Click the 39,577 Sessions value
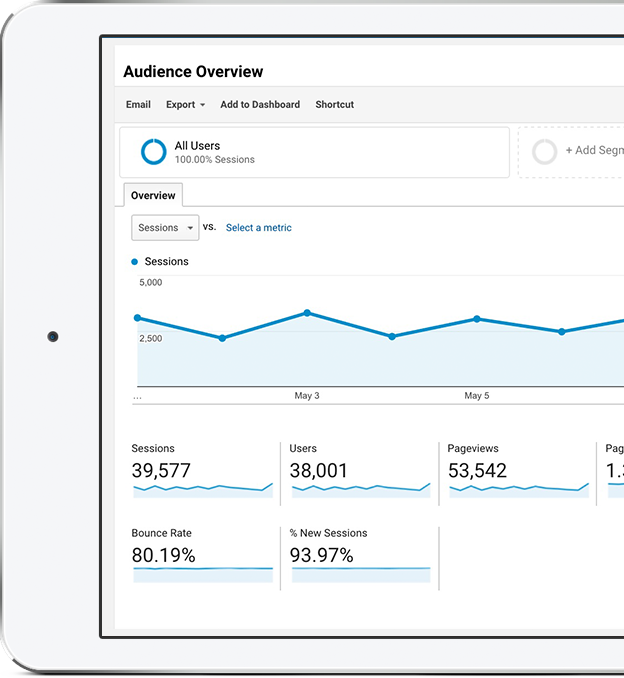 coord(161,470)
